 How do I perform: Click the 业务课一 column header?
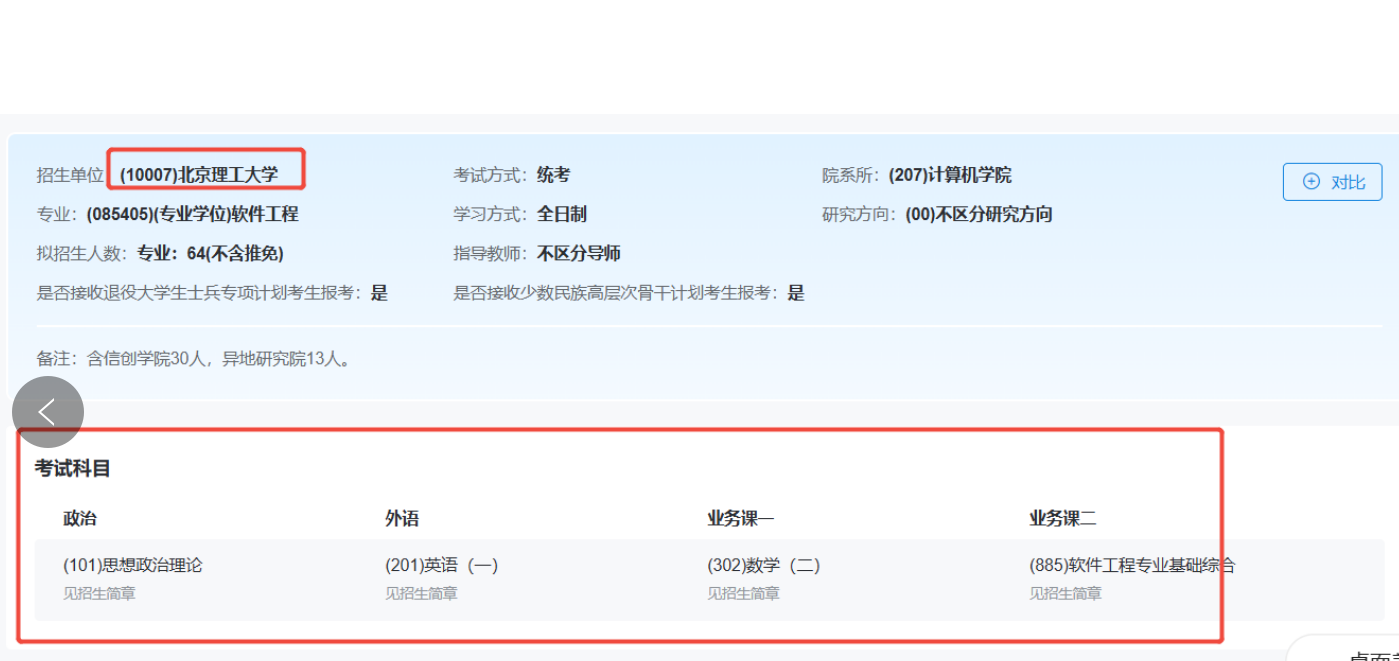tap(741, 518)
